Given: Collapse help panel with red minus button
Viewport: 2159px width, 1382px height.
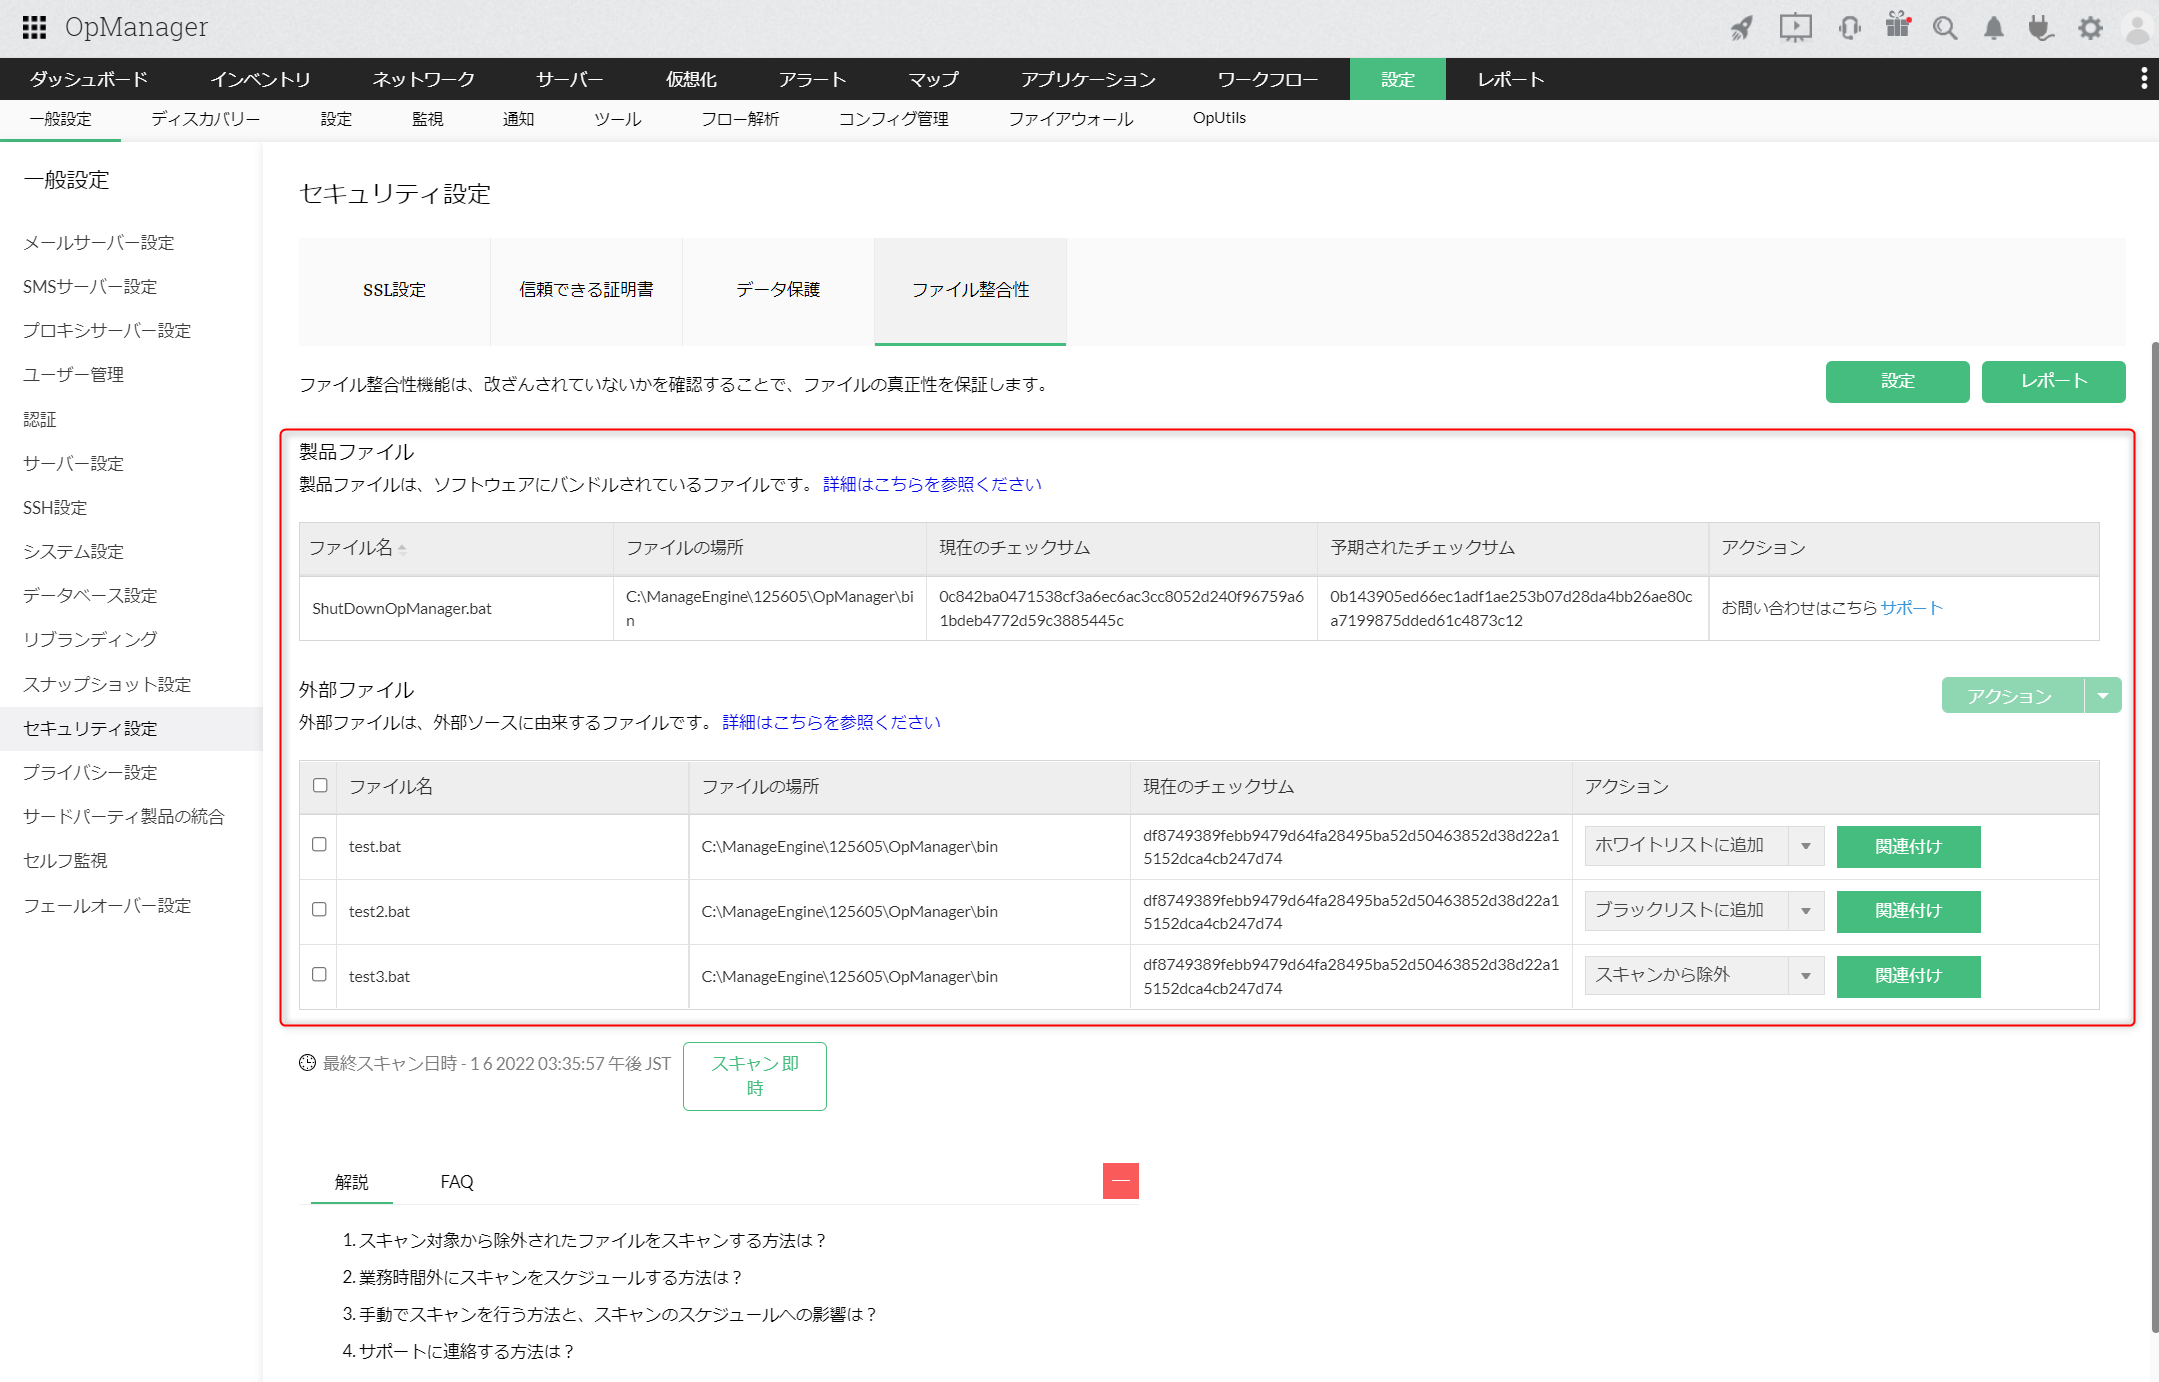Looking at the screenshot, I should point(1120,1181).
